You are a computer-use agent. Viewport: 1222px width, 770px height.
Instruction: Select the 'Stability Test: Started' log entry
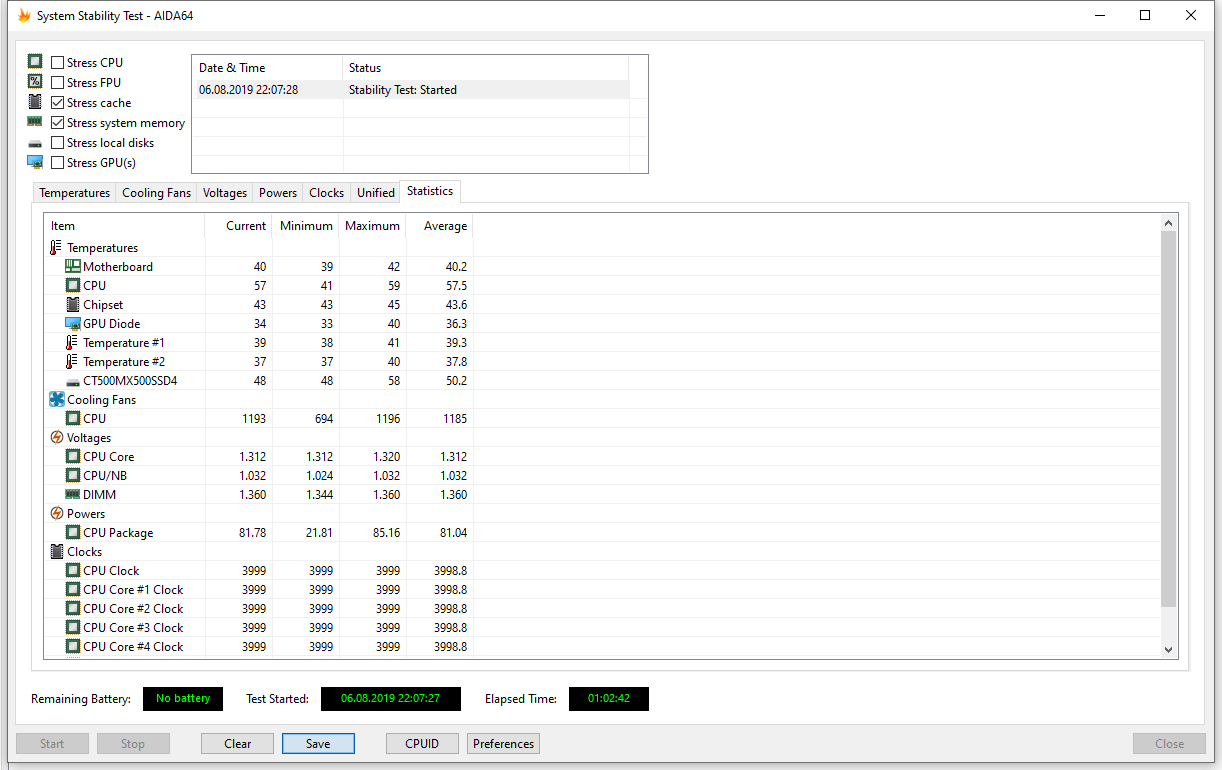pyautogui.click(x=410, y=89)
